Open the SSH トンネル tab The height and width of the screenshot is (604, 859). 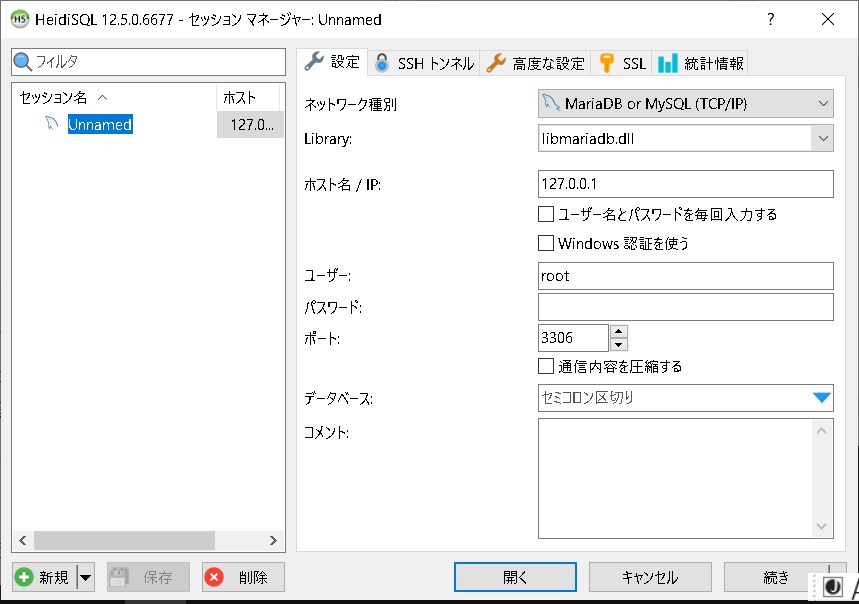point(424,64)
